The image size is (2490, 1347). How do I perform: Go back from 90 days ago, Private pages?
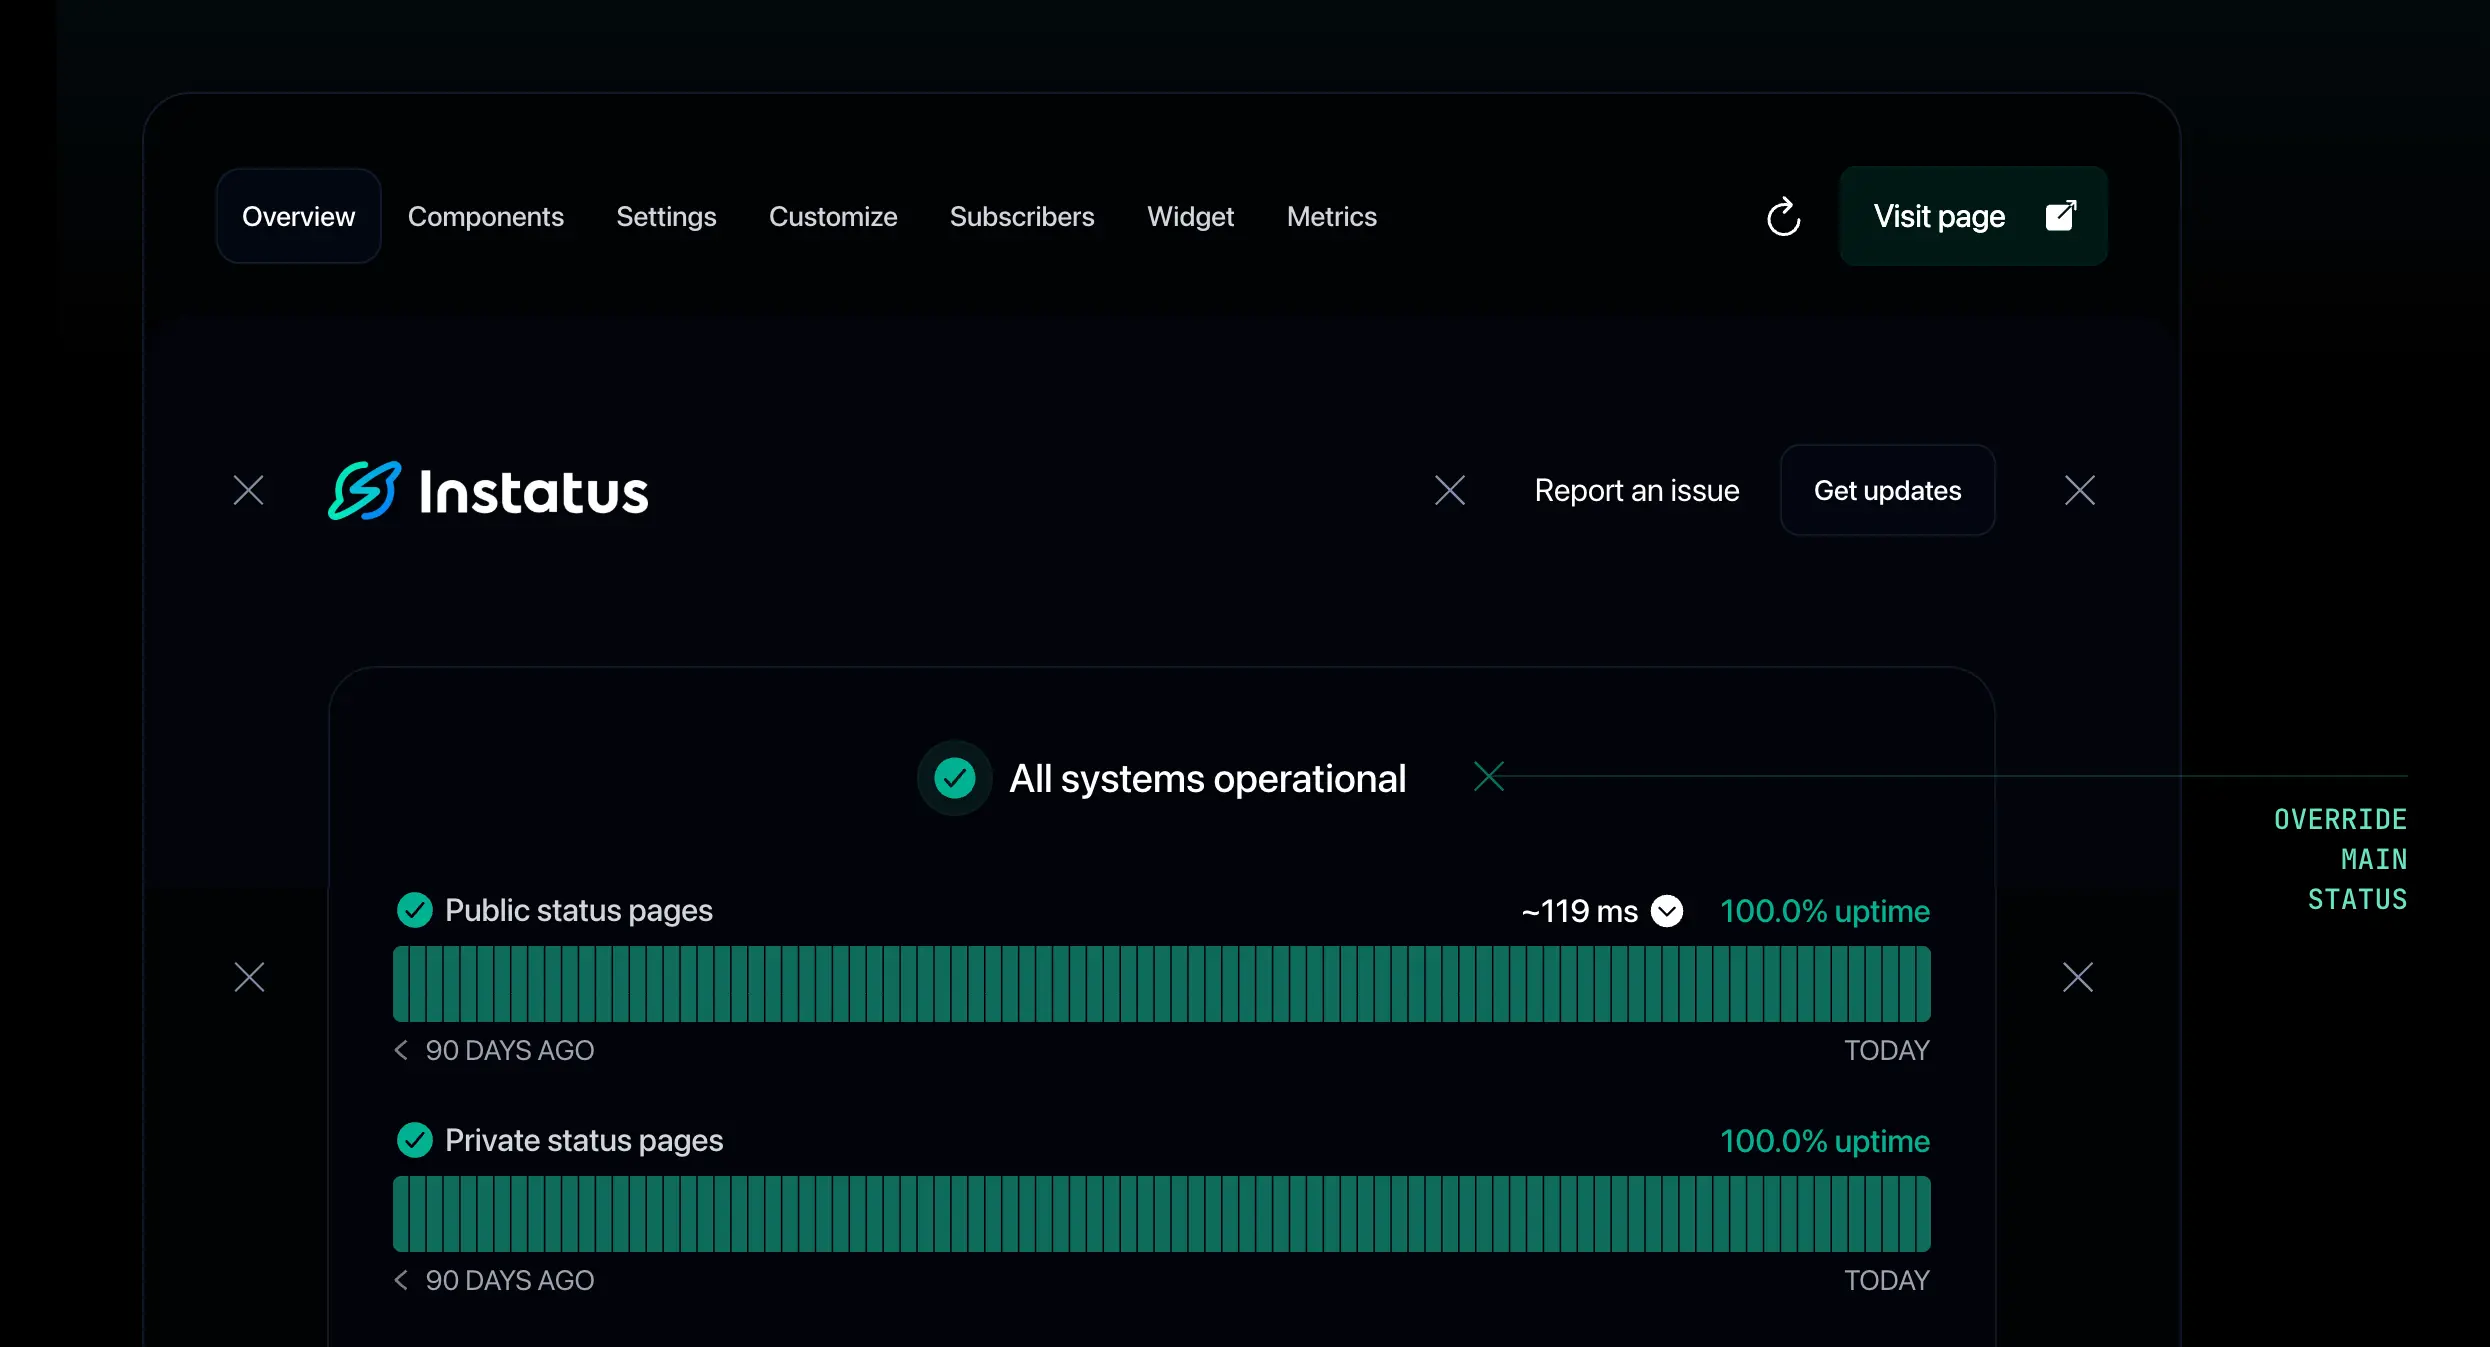tap(401, 1280)
